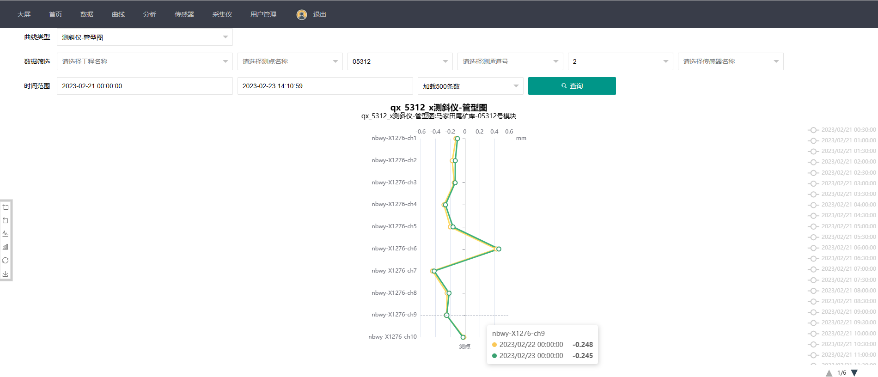The height and width of the screenshot is (377, 878).
Task: Click the zoom reset toolbox icon
Action: pos(6,220)
